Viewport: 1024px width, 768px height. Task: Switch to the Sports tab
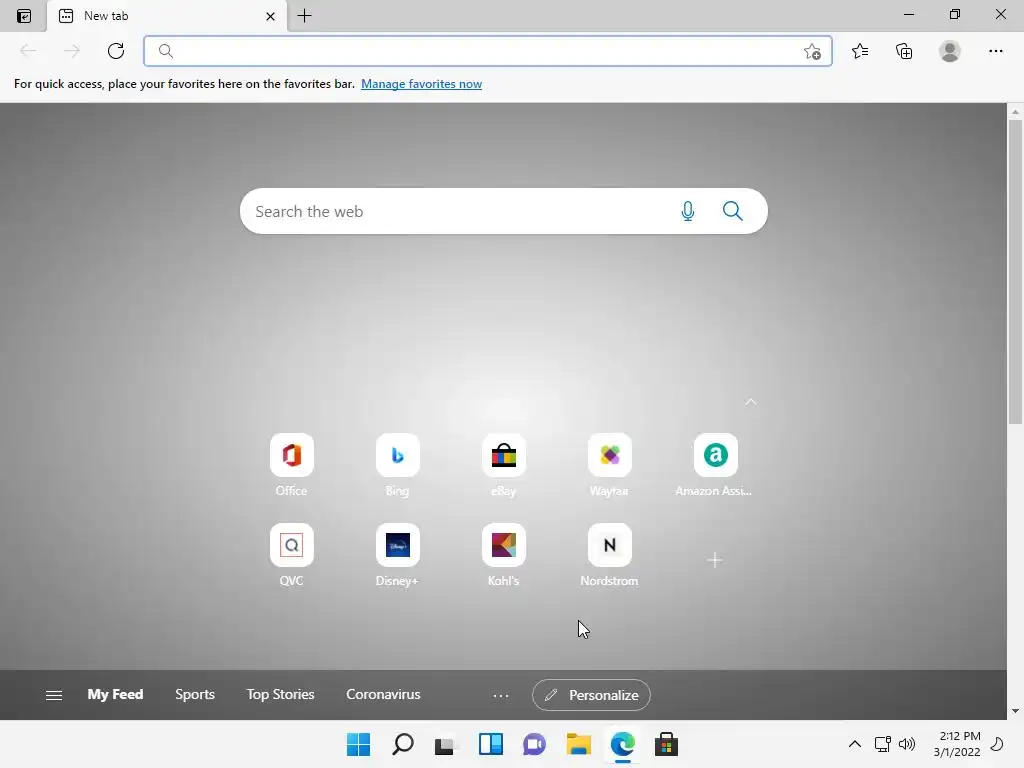click(195, 694)
